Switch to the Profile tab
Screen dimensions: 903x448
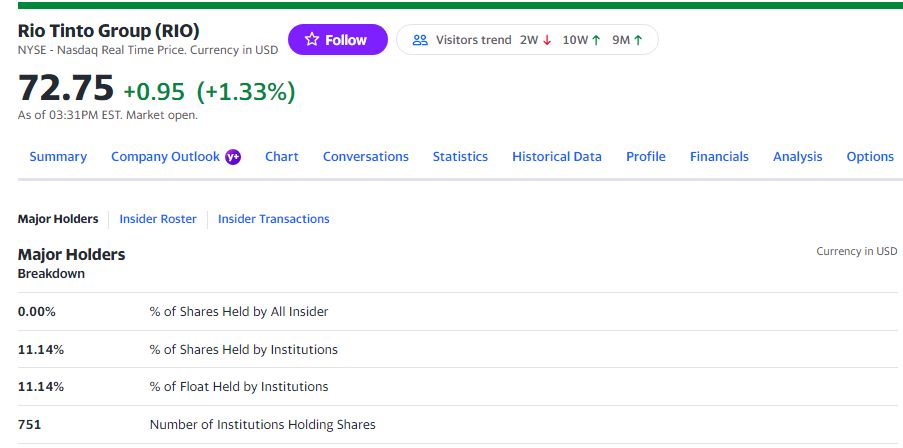point(646,157)
